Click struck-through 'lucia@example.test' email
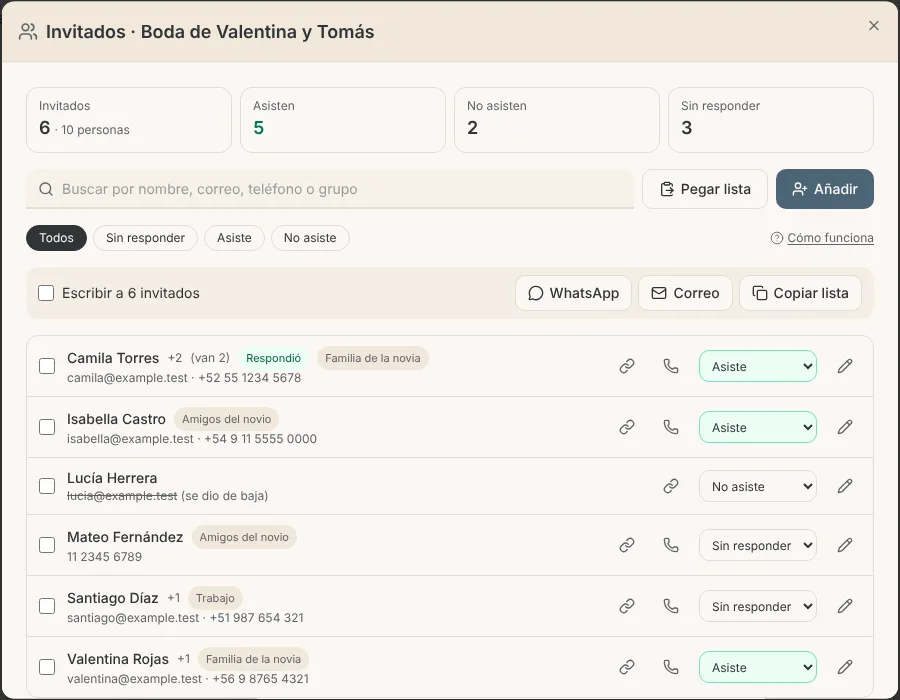Image resolution: width=900 pixels, height=700 pixels. [122, 496]
